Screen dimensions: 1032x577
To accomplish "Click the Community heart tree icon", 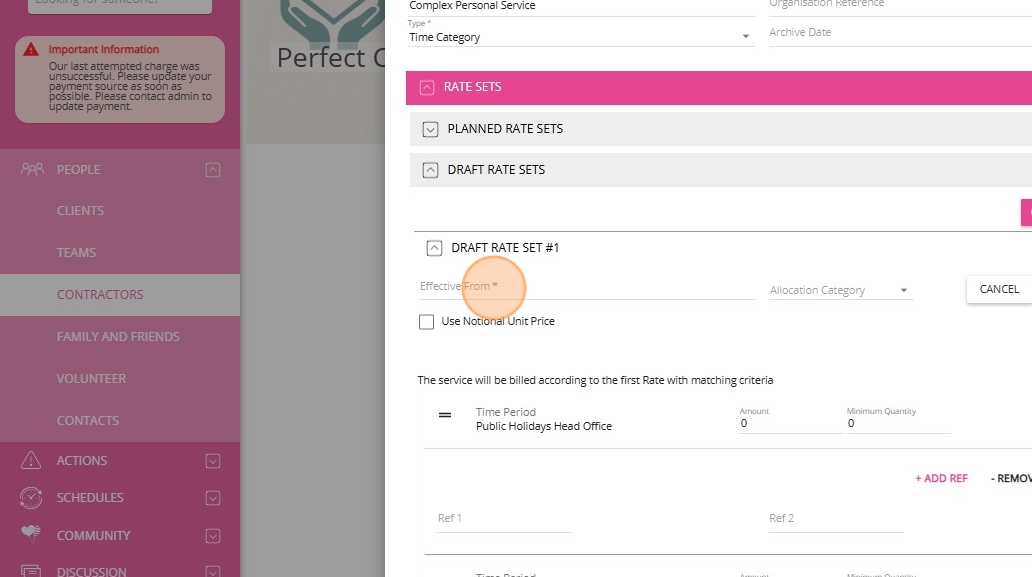I will 31,534.
